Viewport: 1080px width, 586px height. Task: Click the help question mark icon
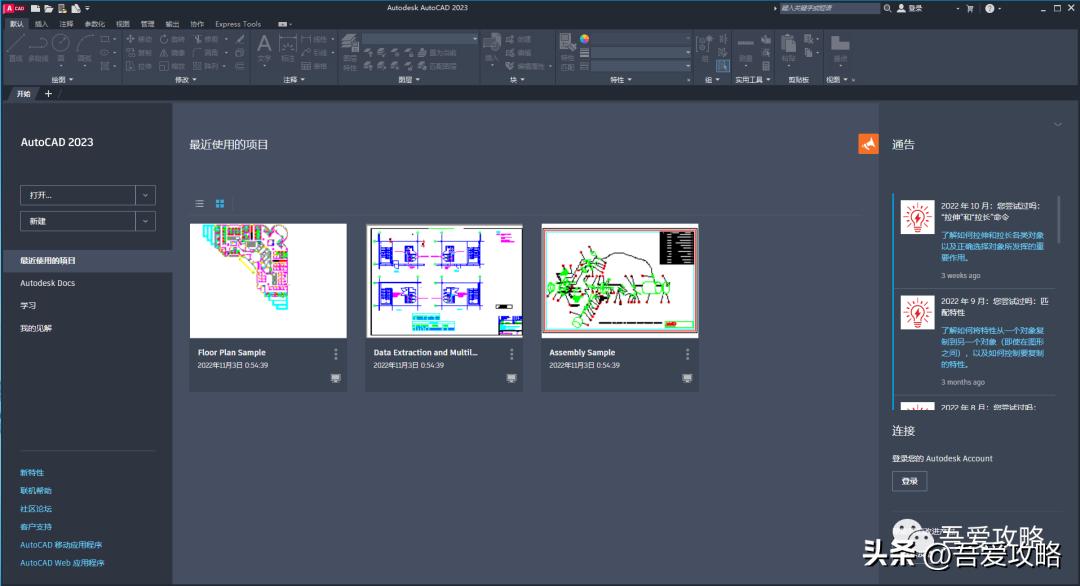click(x=989, y=8)
